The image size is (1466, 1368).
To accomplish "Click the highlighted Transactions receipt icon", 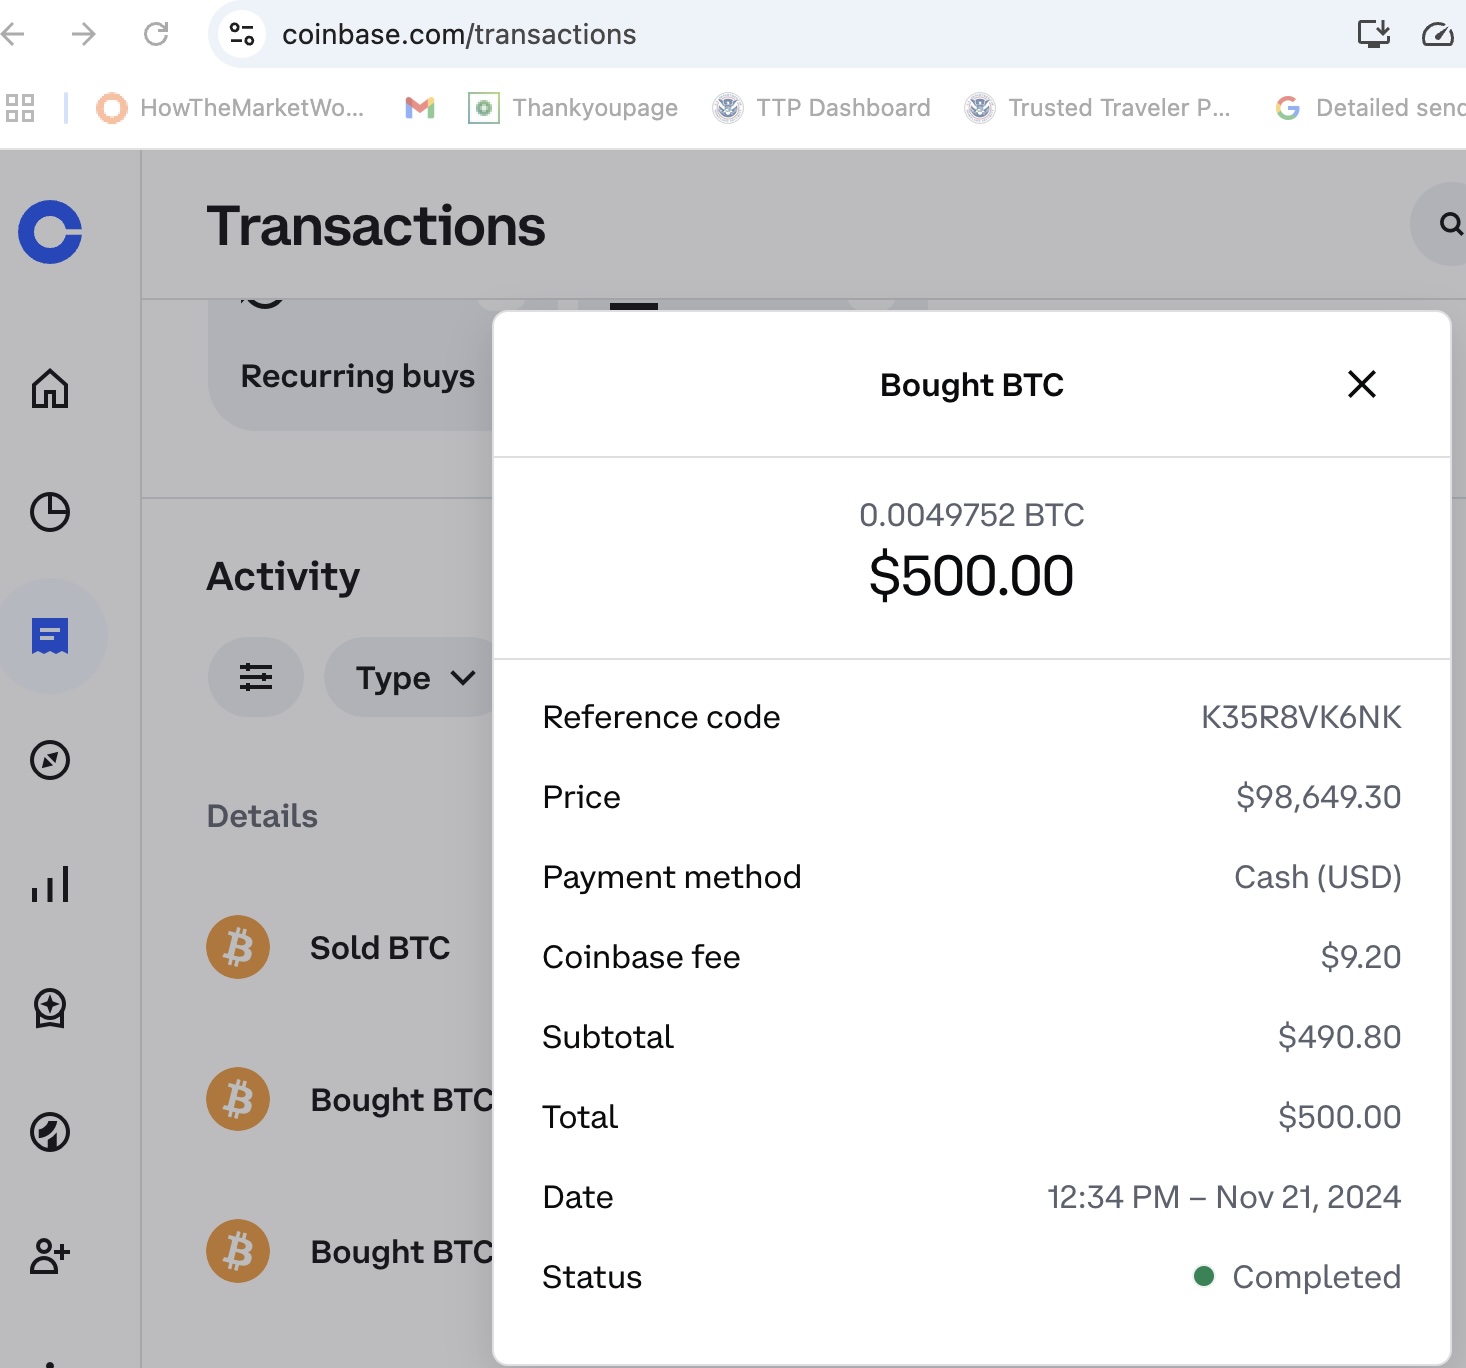I will click(50, 636).
